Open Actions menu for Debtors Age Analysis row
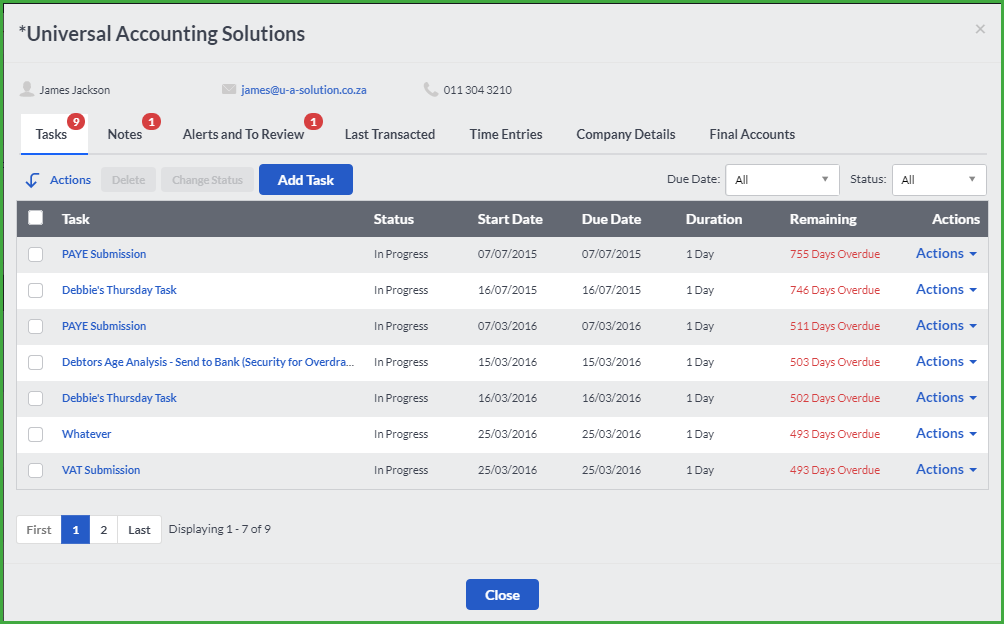Screen dimensions: 1004x624 pyautogui.click(x=946, y=361)
